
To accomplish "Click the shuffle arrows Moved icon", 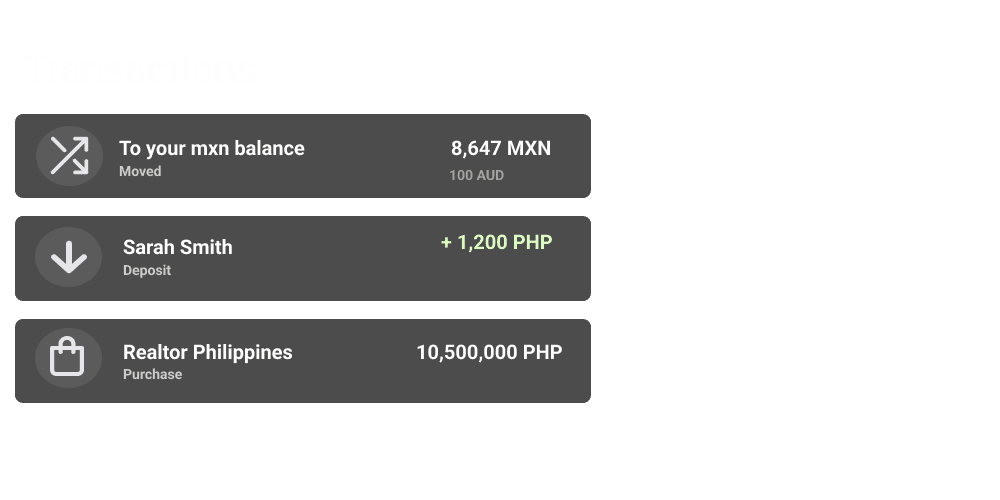I will (x=69, y=156).
